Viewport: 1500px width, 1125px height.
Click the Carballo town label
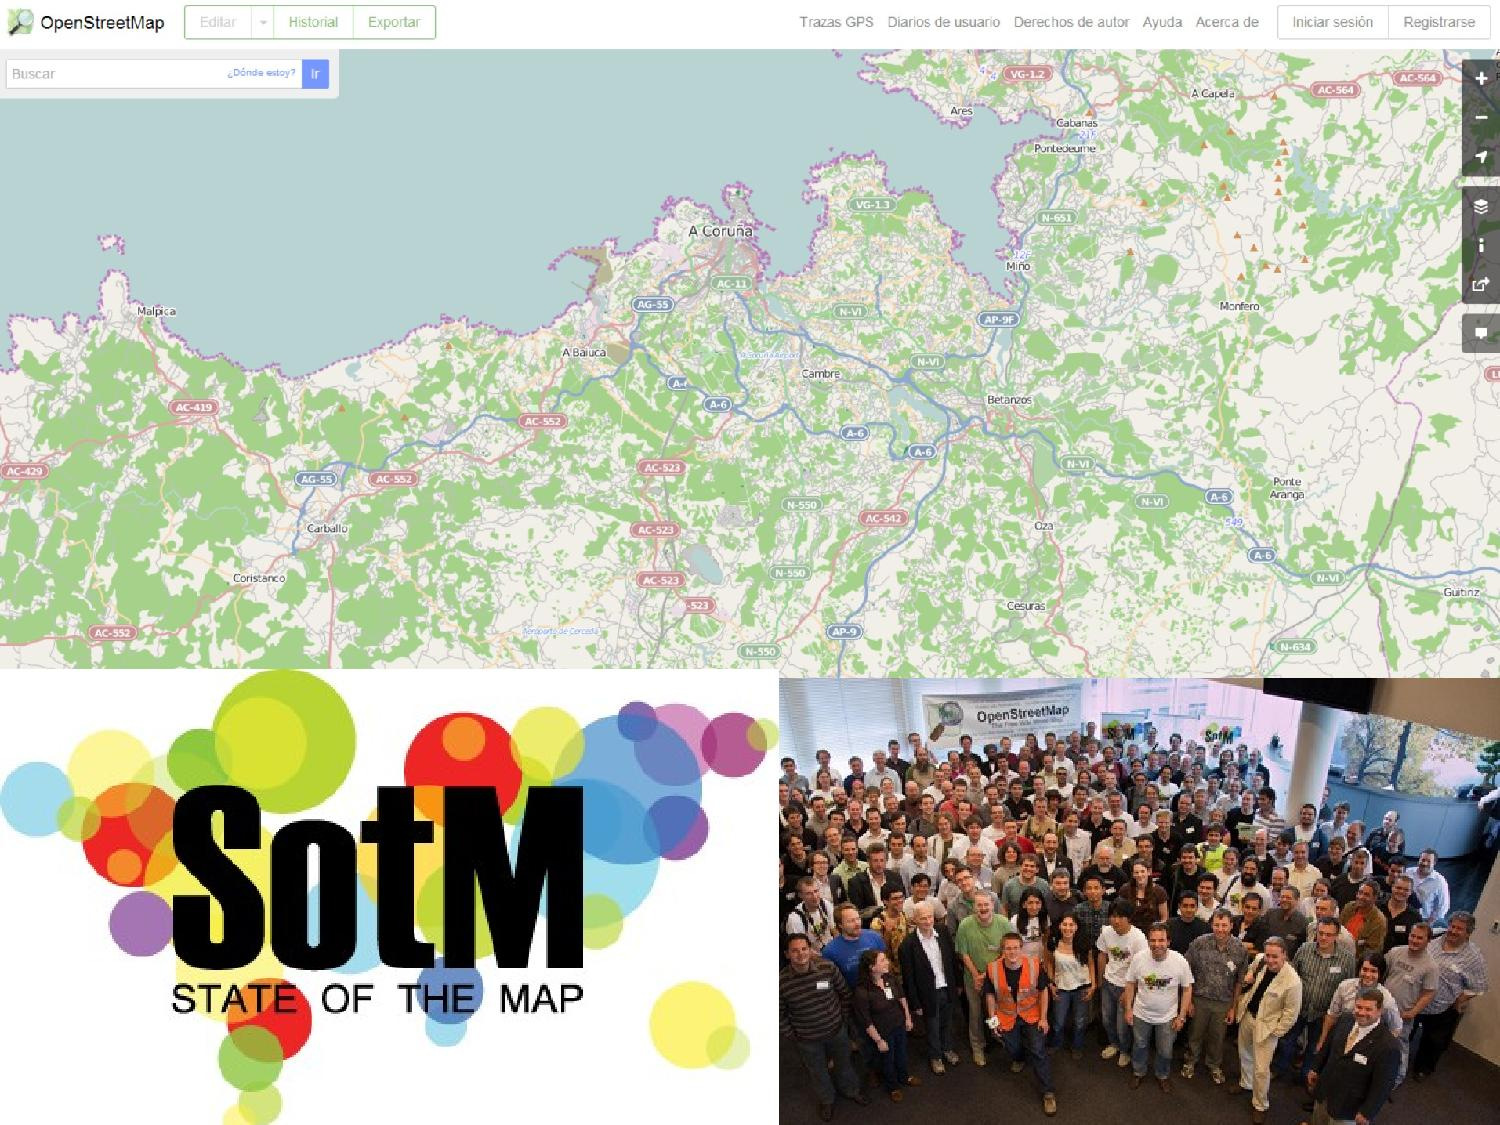(x=327, y=528)
